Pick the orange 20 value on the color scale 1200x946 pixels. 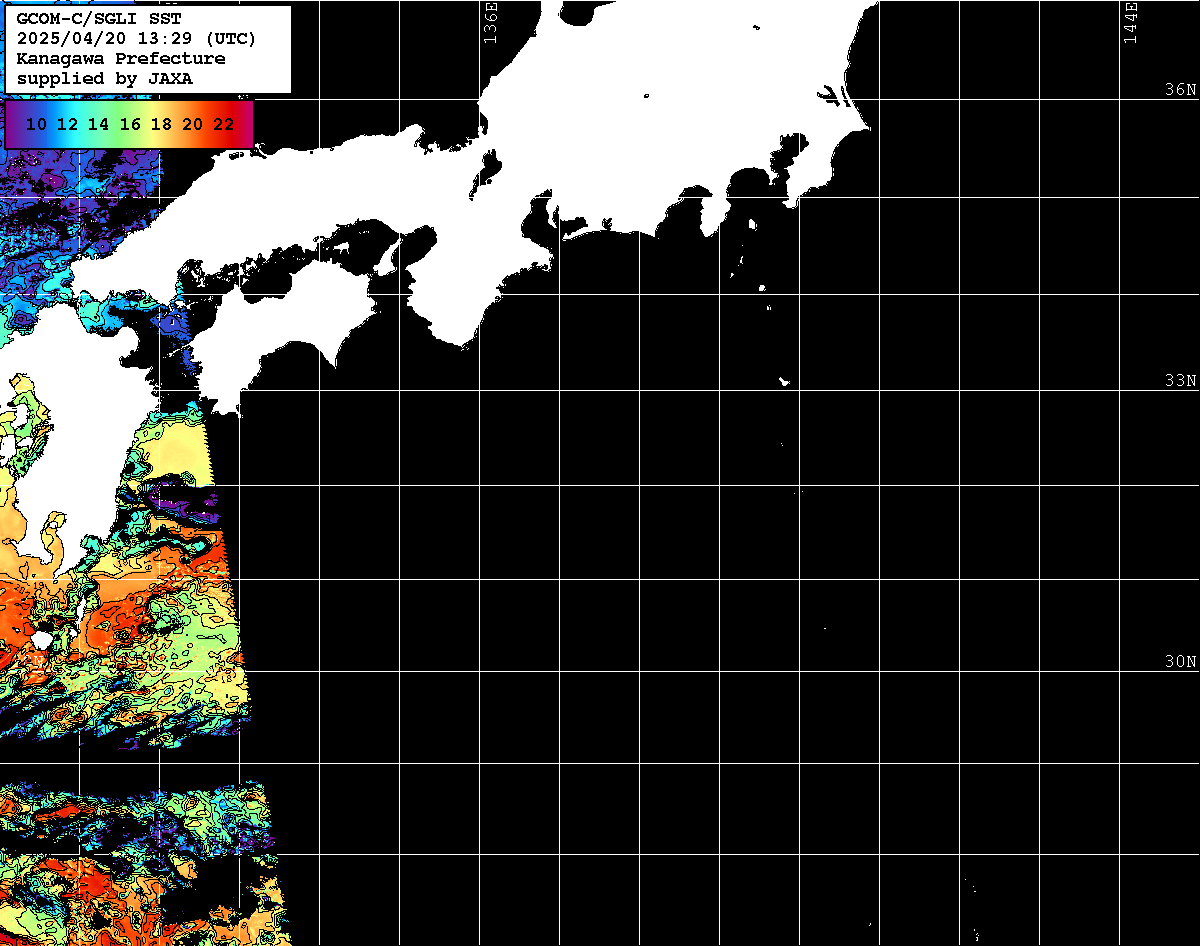tap(193, 124)
